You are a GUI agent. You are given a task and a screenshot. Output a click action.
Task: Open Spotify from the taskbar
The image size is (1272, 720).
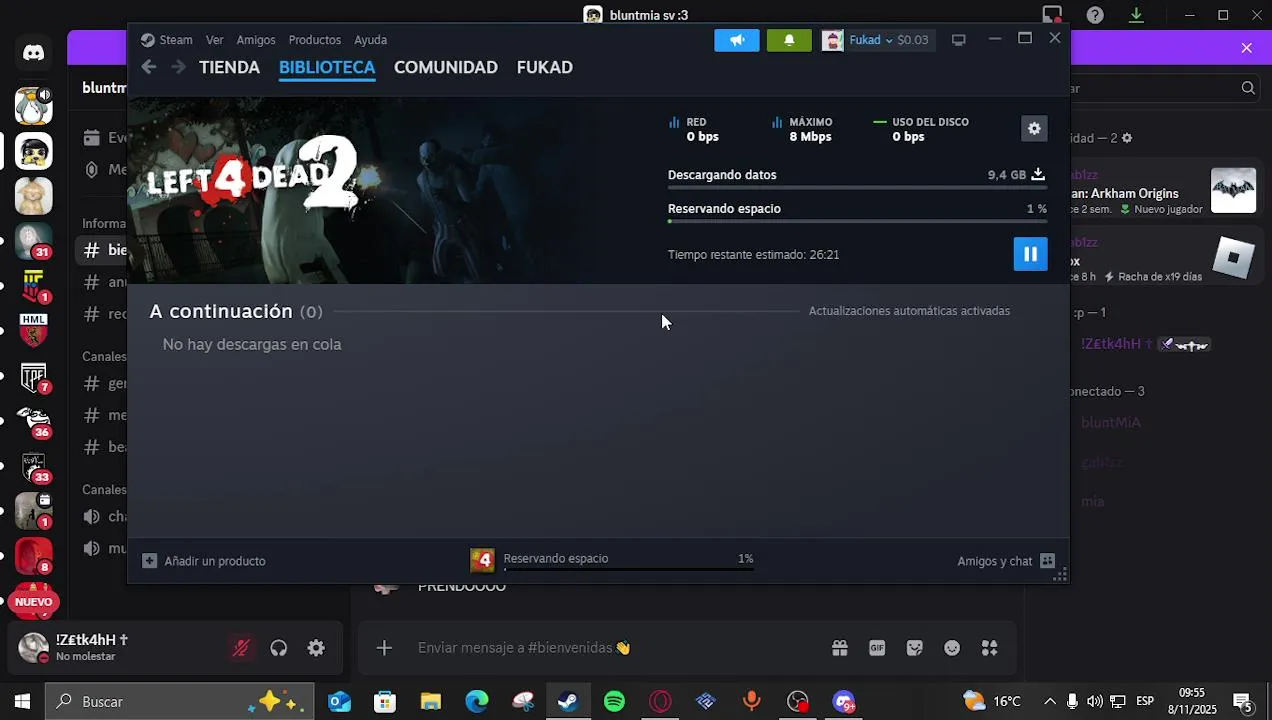pos(614,702)
